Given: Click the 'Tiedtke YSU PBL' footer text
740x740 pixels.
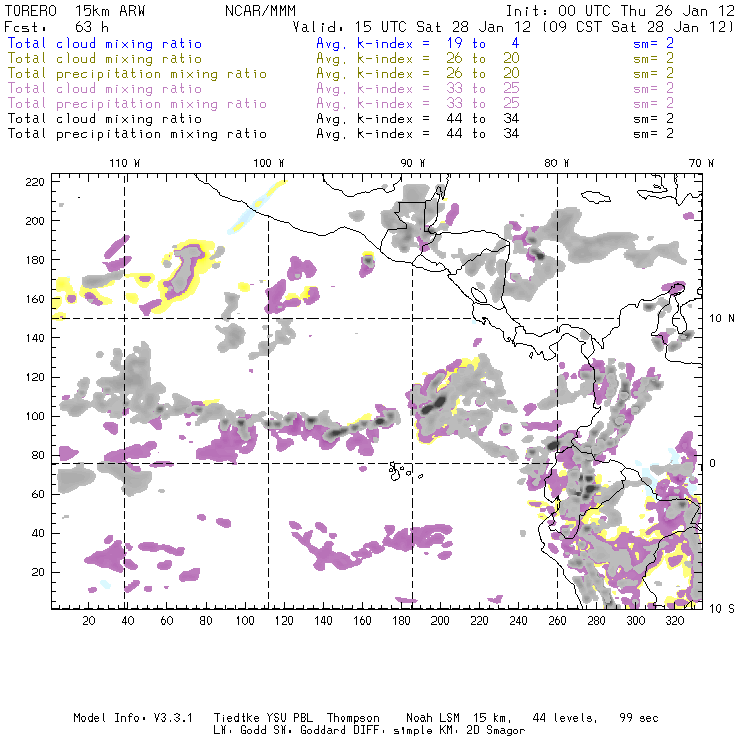Looking at the screenshot, I should coord(263,718).
